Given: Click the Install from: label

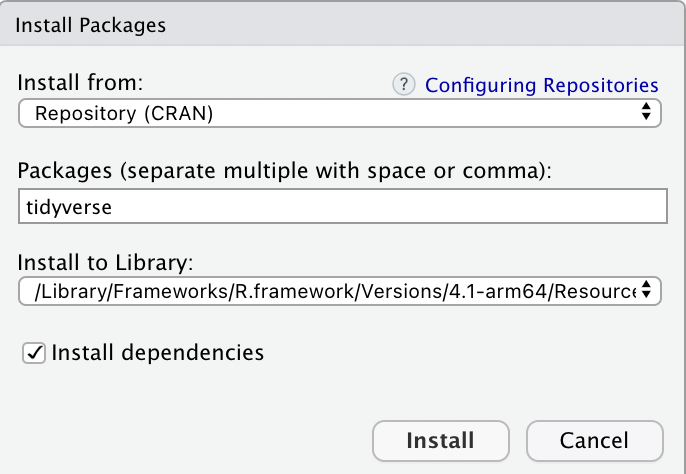Looking at the screenshot, I should [80, 82].
